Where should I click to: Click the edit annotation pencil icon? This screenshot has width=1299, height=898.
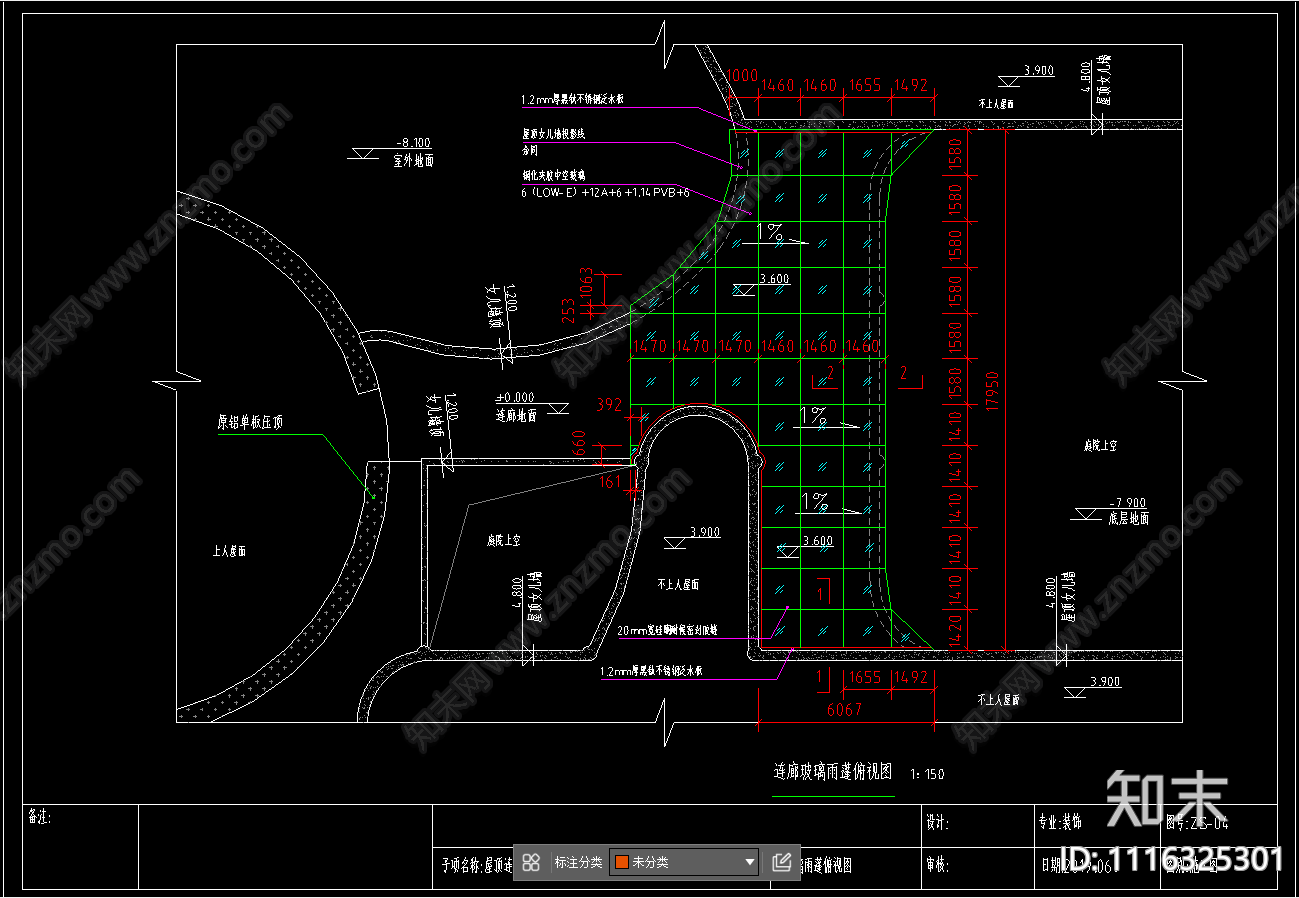click(782, 862)
